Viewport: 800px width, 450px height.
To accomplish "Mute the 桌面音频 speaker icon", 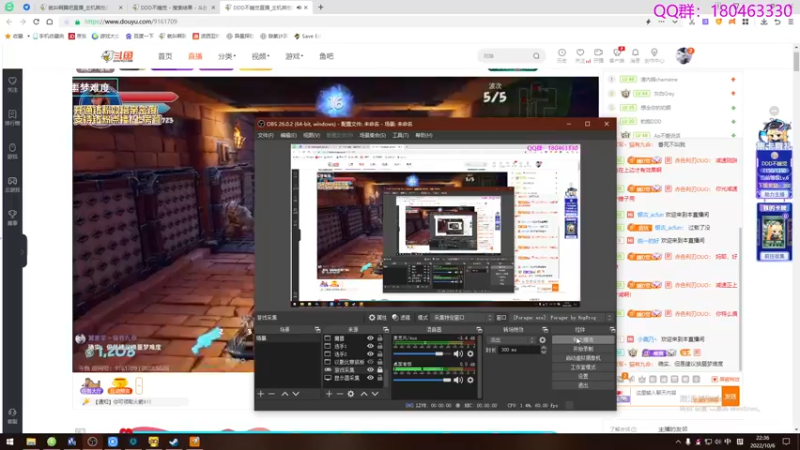I will pos(458,380).
